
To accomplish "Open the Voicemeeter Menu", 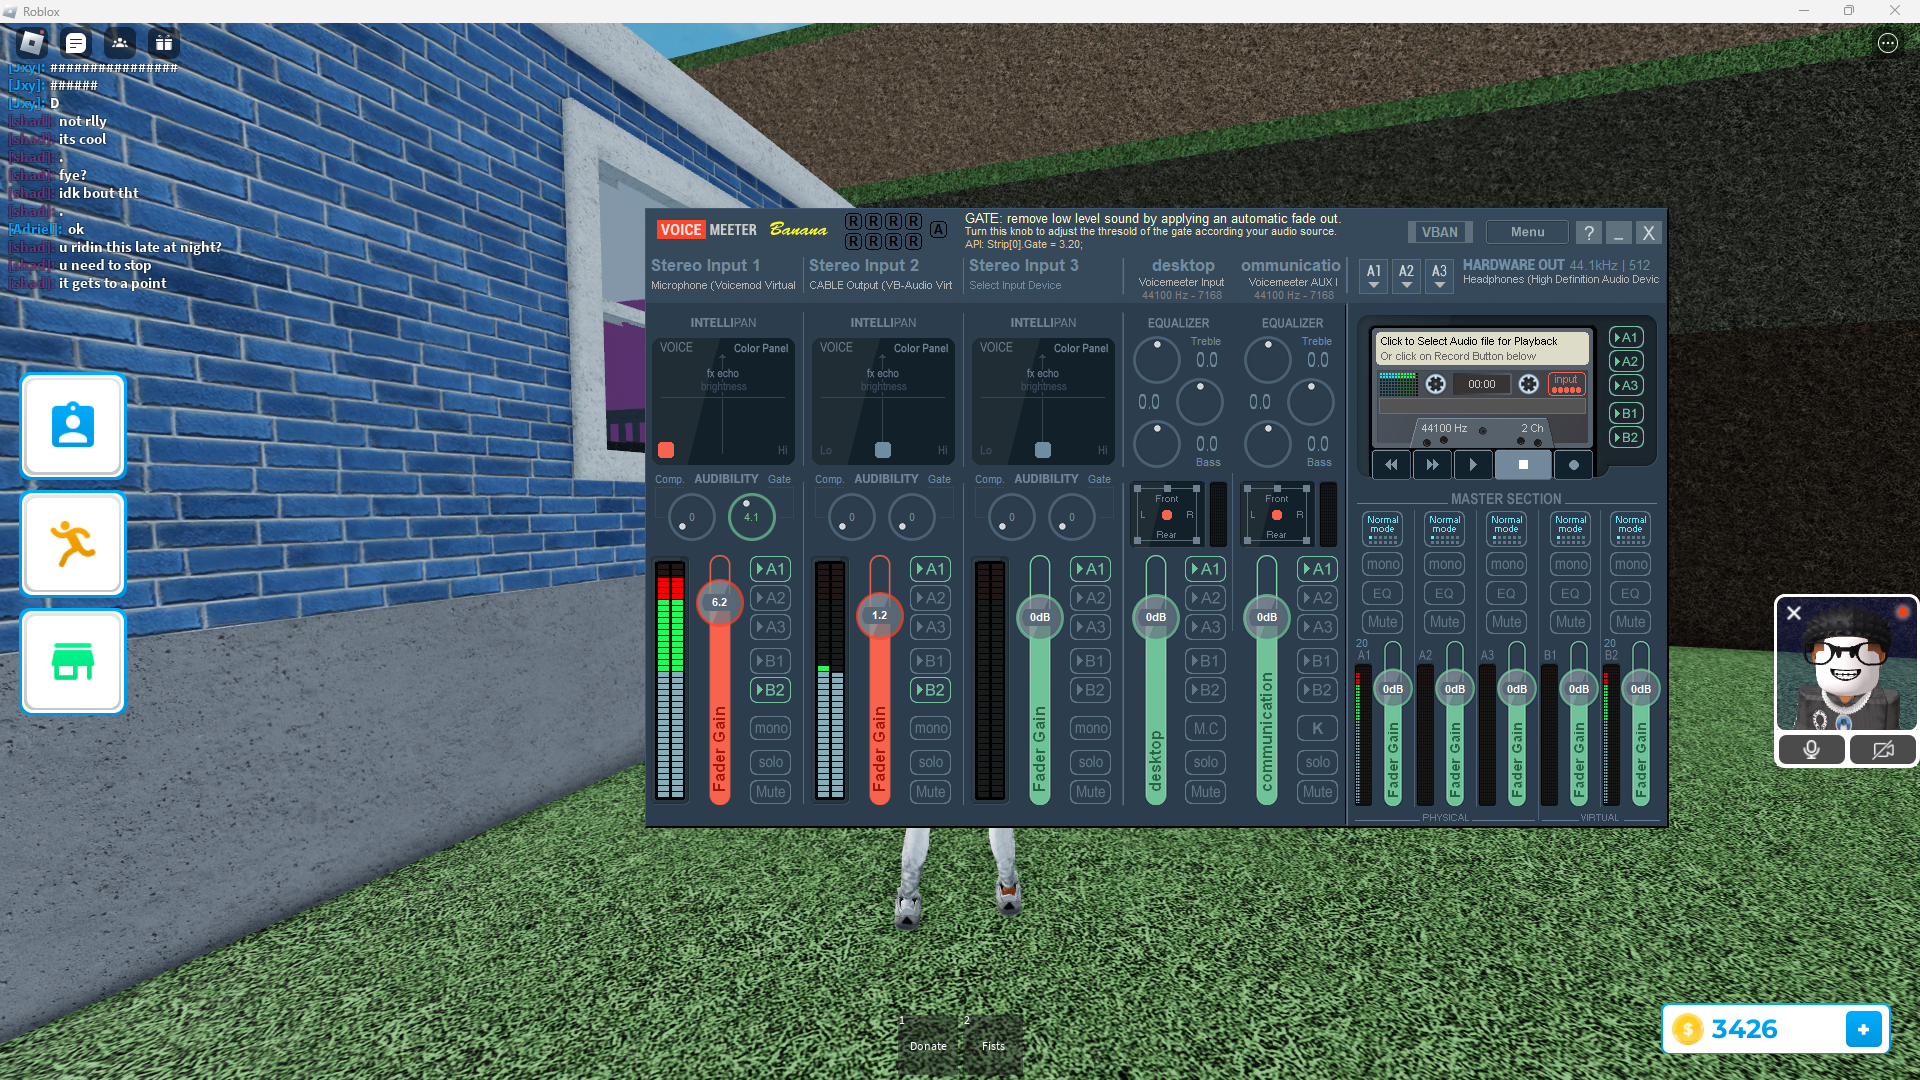I will click(x=1527, y=232).
